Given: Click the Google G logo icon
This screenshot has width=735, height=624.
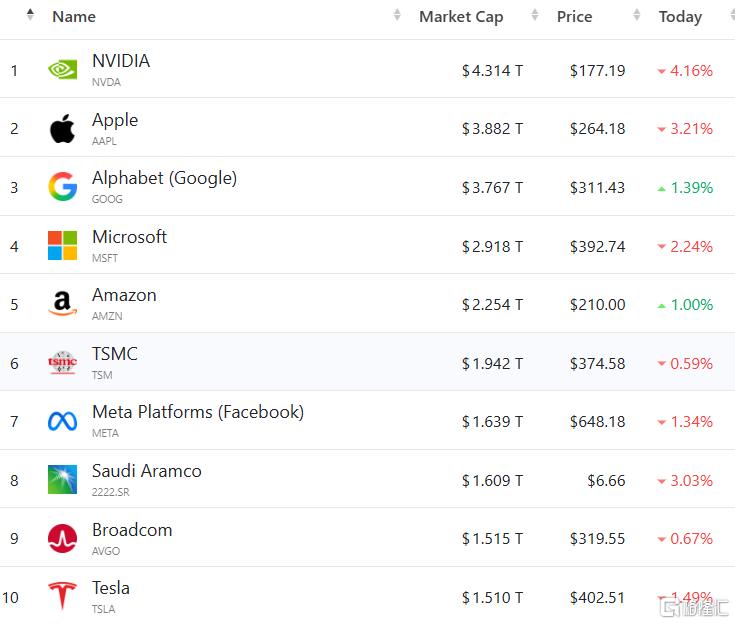Looking at the screenshot, I should point(62,187).
